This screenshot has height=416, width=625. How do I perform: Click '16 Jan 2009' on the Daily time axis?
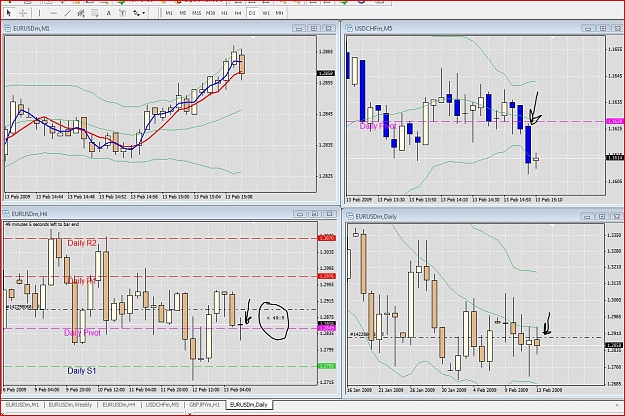360,390
